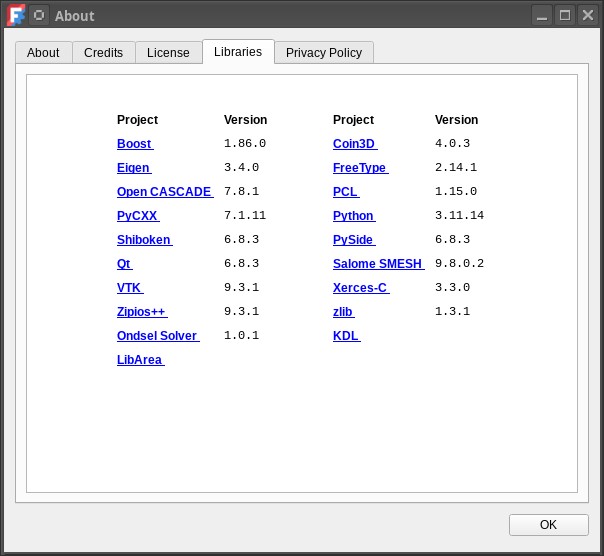Maximize the About dialog window
The width and height of the screenshot is (604, 556).
[x=565, y=15]
